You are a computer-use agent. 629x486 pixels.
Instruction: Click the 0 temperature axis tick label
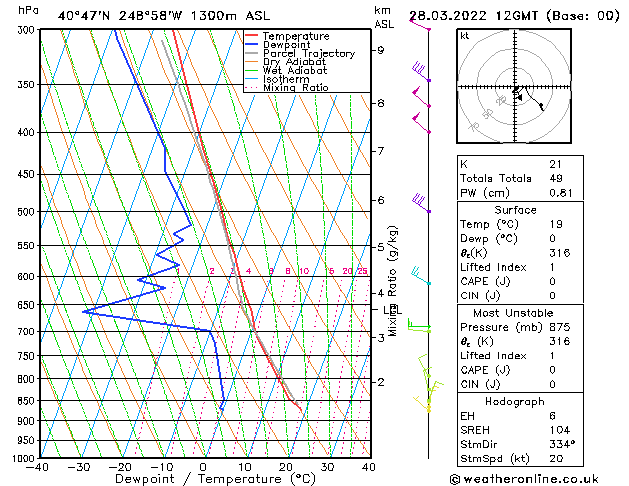point(203,467)
